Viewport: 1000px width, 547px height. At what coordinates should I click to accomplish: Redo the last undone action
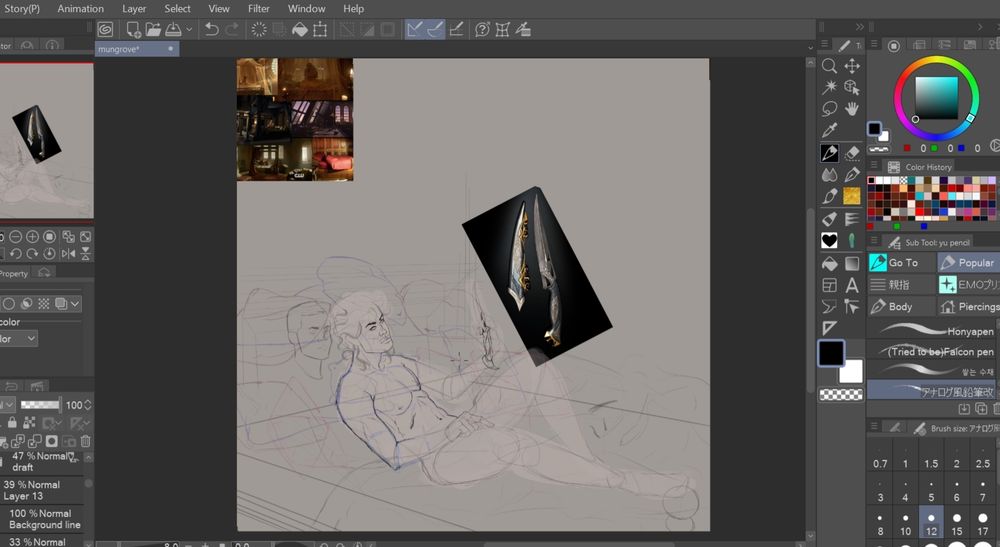click(232, 29)
